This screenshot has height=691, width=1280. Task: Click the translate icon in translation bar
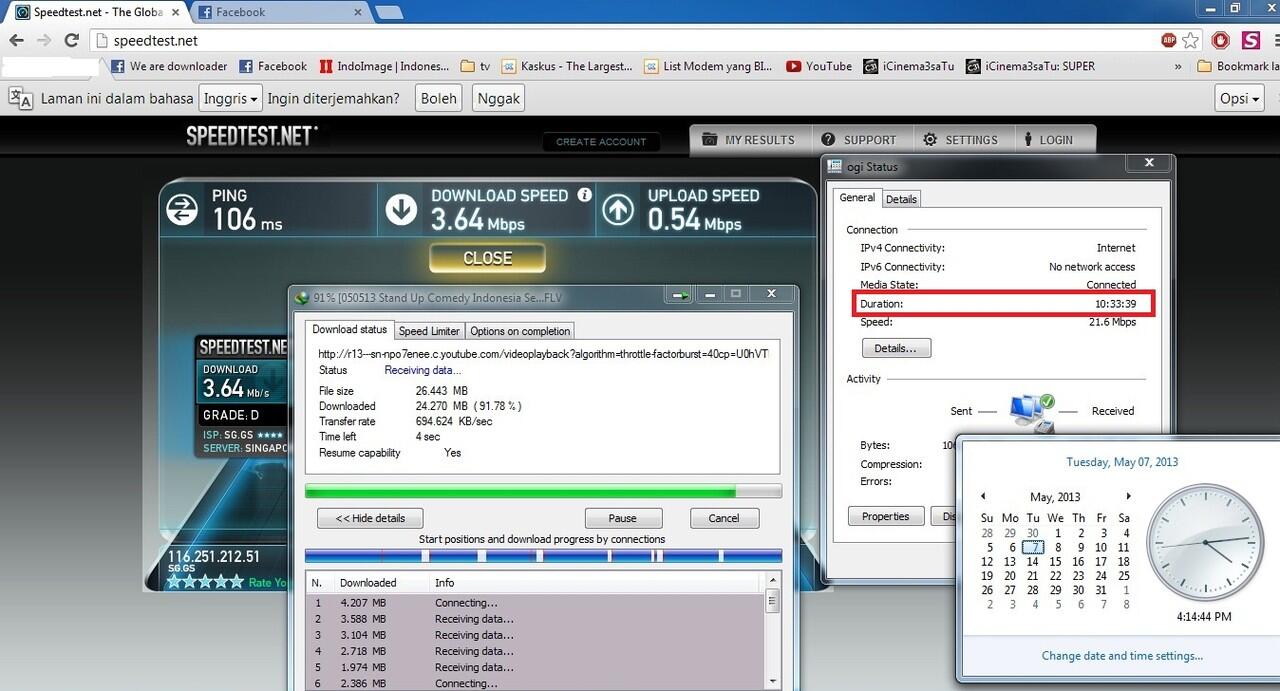[x=20, y=98]
